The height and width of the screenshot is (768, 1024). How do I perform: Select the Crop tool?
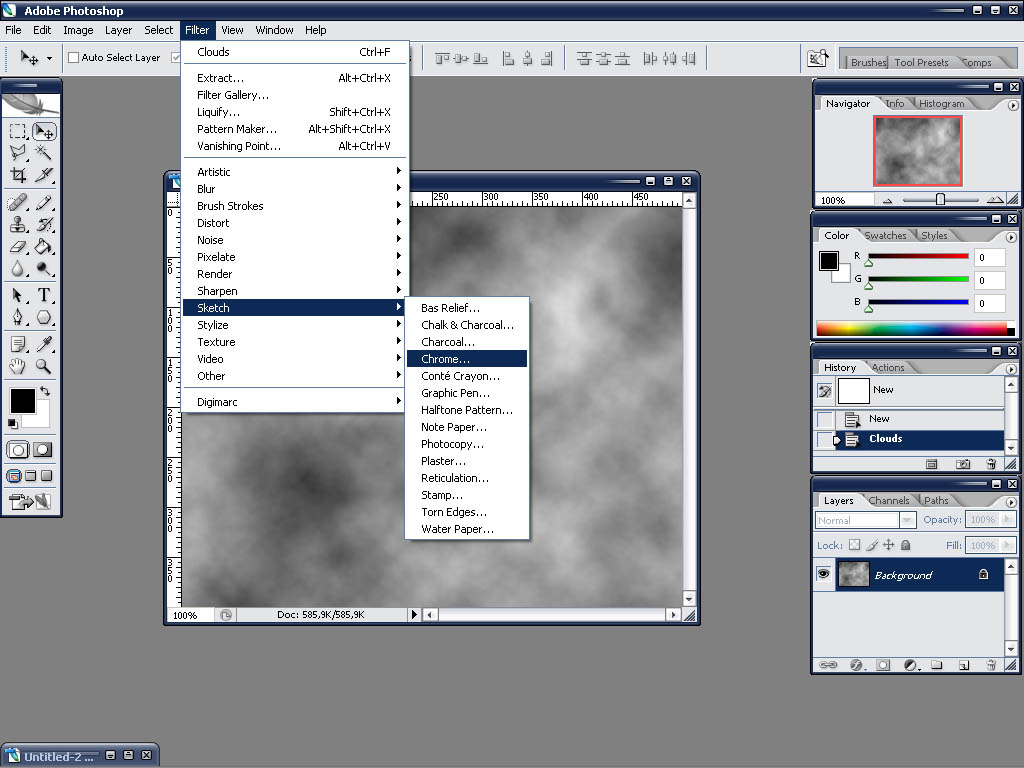[18, 175]
